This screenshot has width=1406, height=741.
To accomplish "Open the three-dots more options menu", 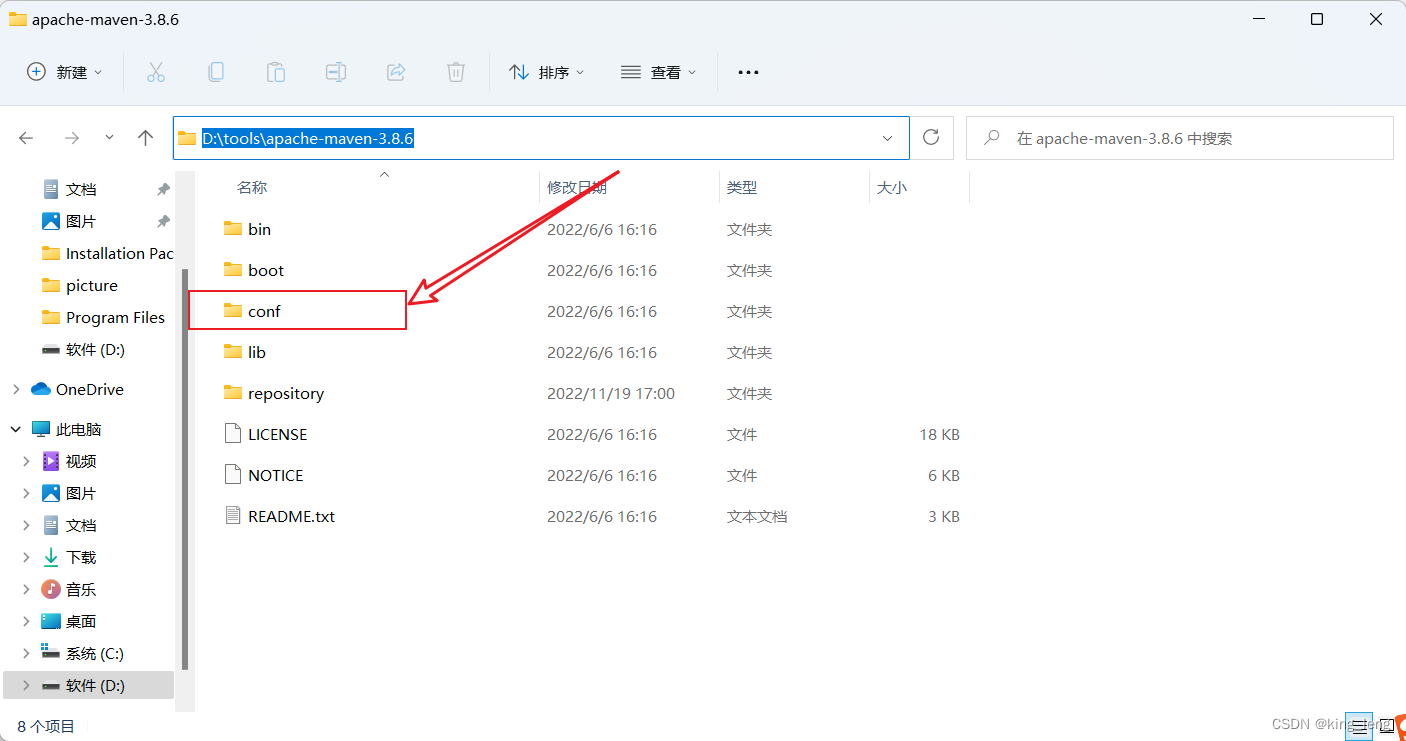I will [x=748, y=72].
